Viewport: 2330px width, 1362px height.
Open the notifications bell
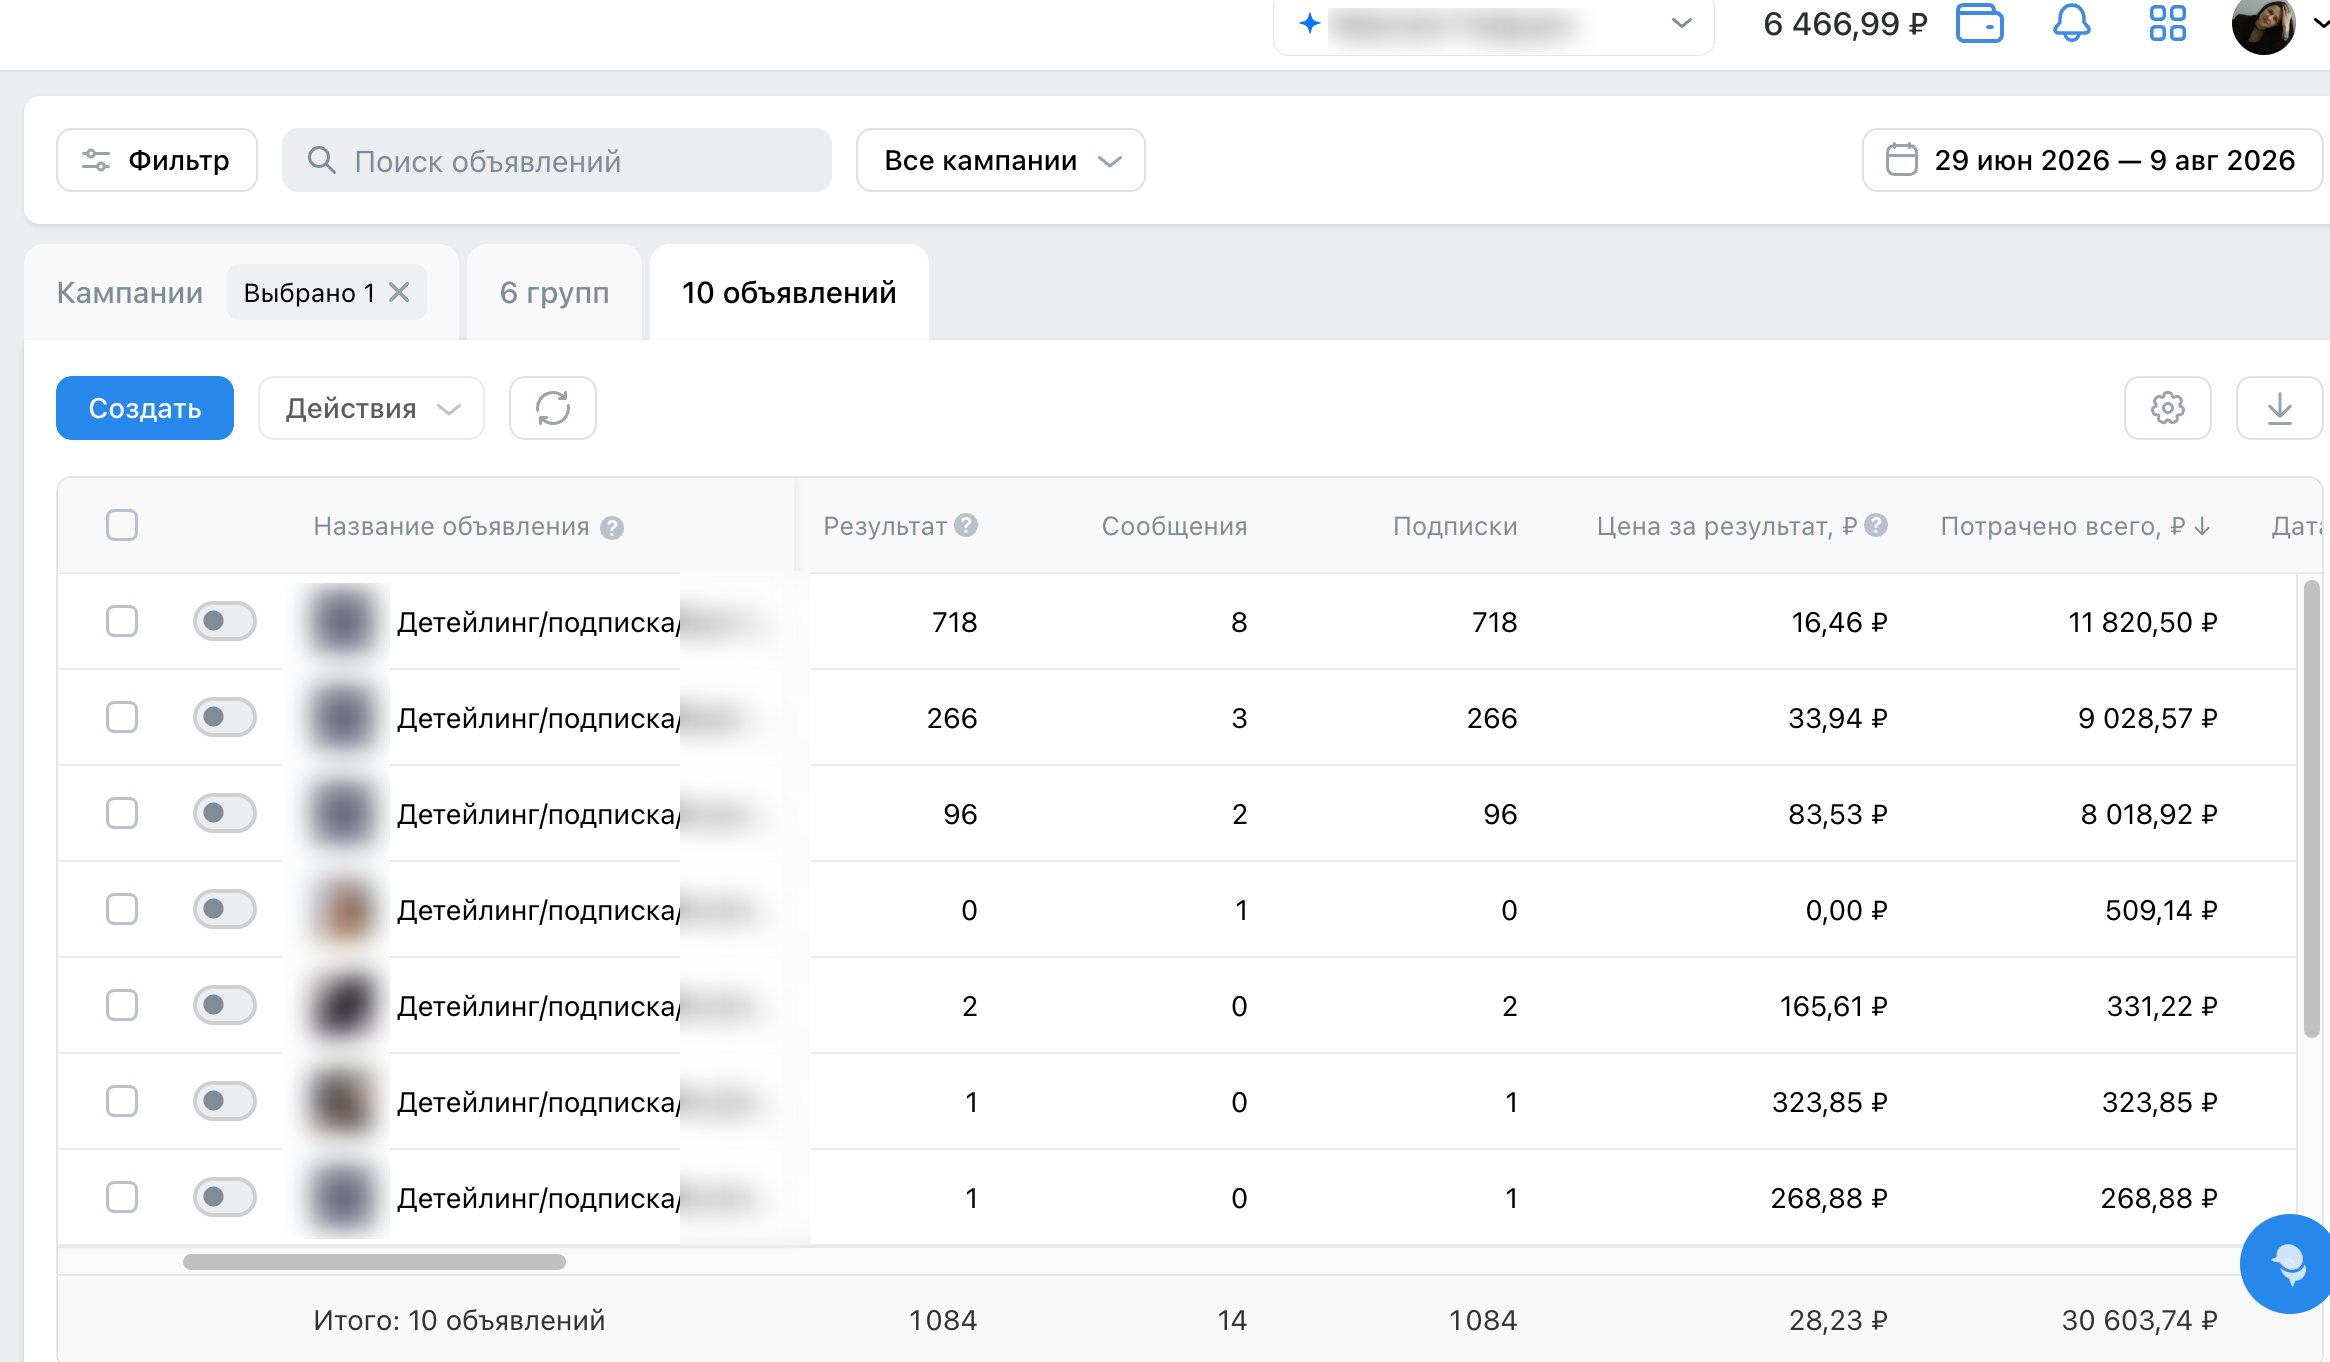pos(2071,24)
